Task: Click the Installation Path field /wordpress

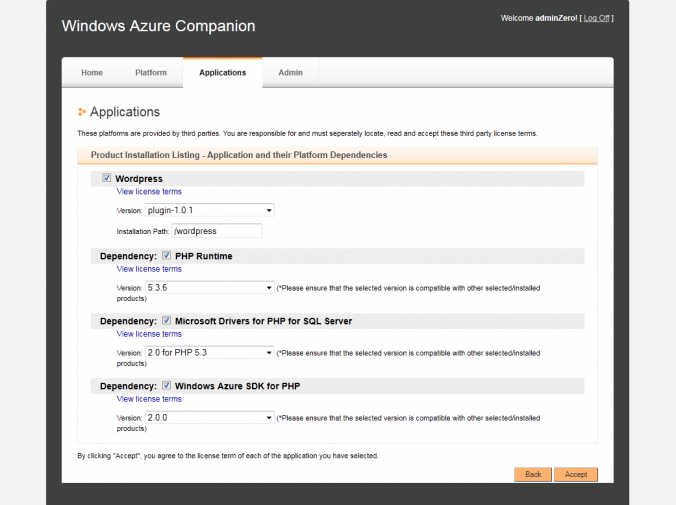Action: pyautogui.click(x=217, y=231)
